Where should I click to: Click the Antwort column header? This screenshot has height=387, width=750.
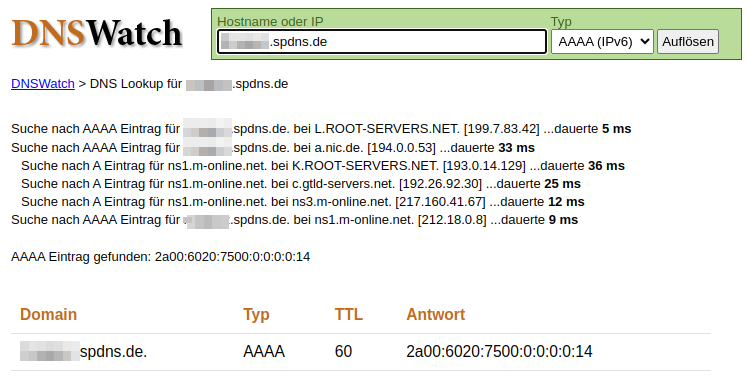435,314
